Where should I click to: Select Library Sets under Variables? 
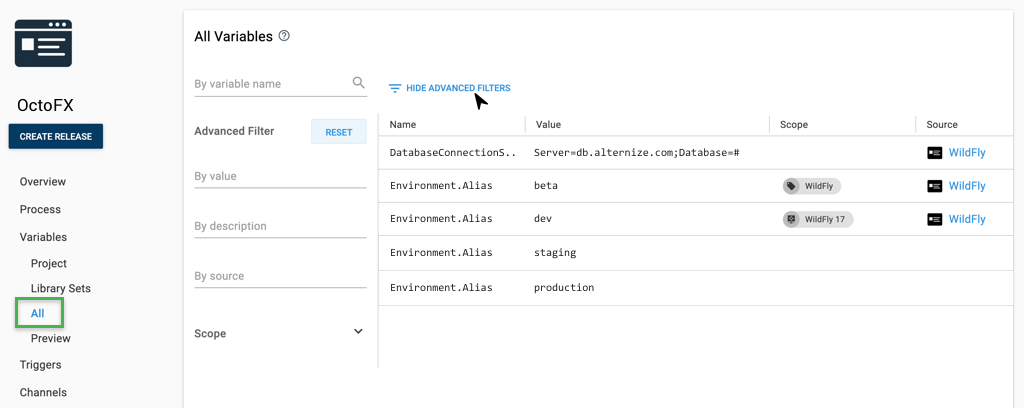tap(61, 288)
